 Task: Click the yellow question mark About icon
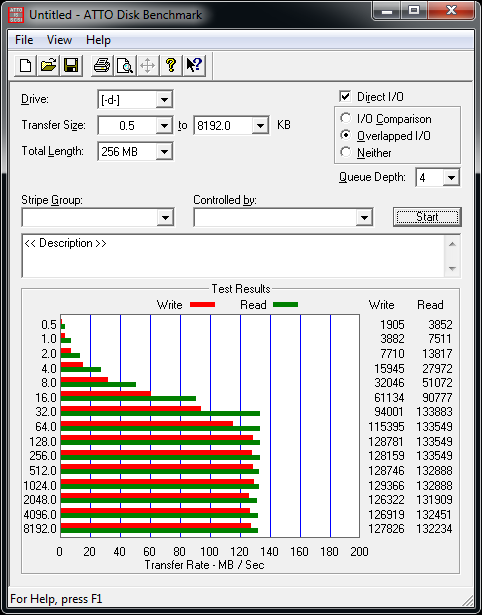(171, 65)
